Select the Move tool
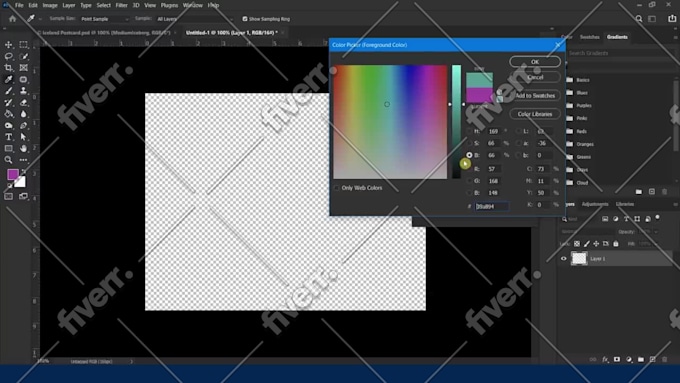 point(8,45)
